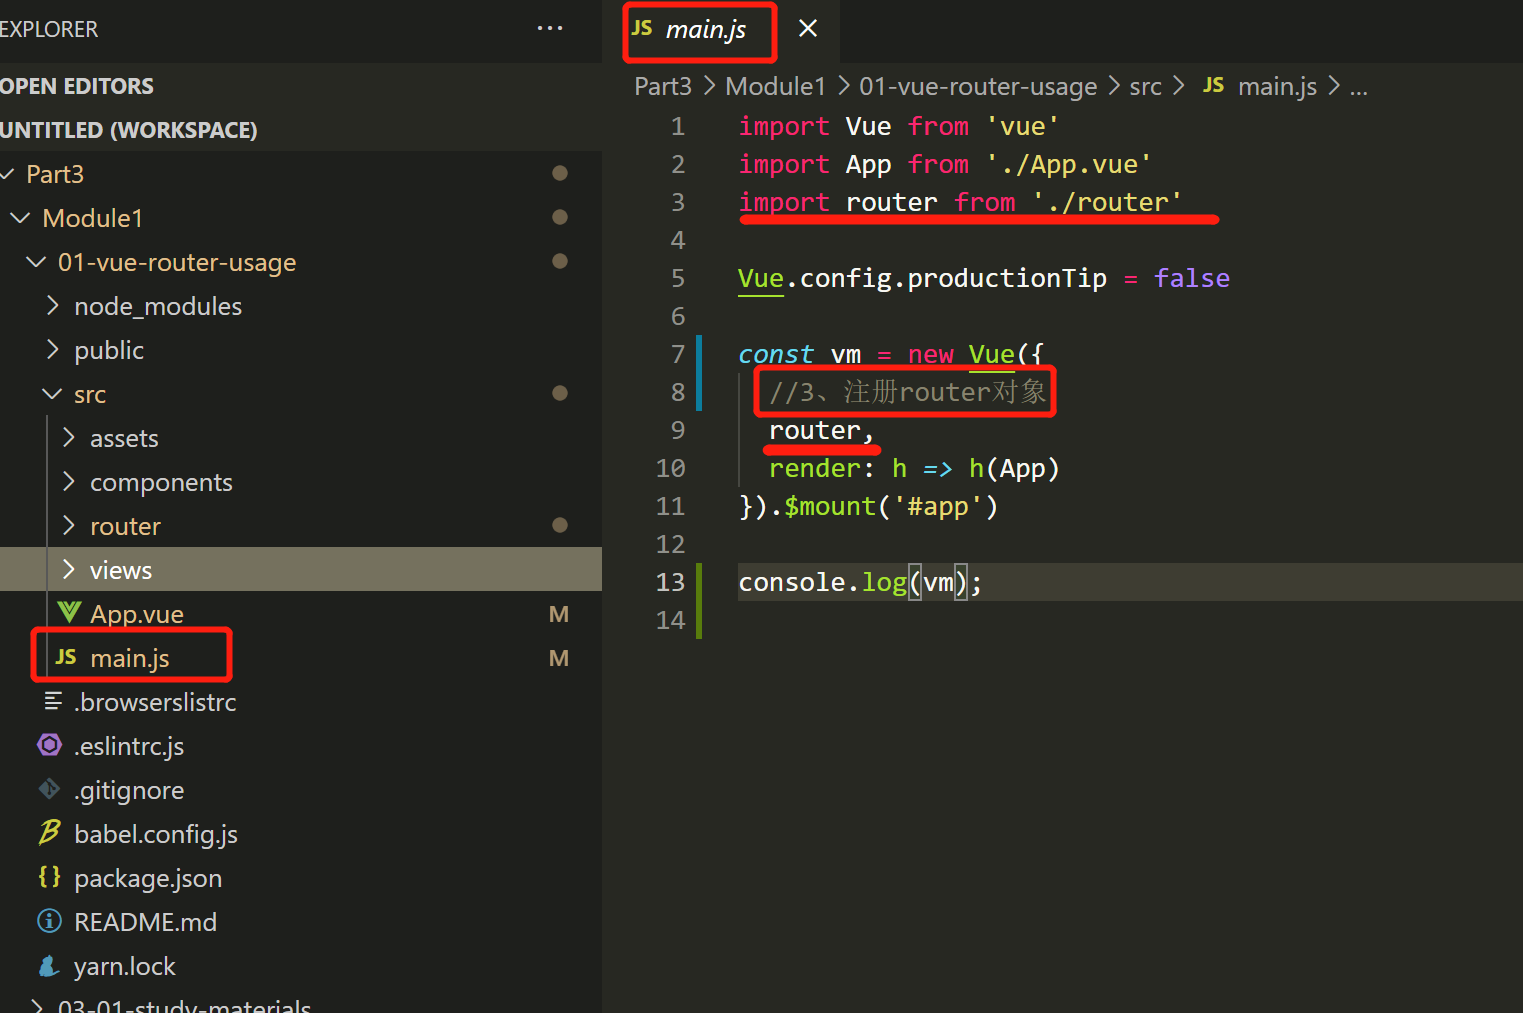This screenshot has width=1523, height=1013.
Task: Click the git icon beside .gitignore
Action: (49, 789)
